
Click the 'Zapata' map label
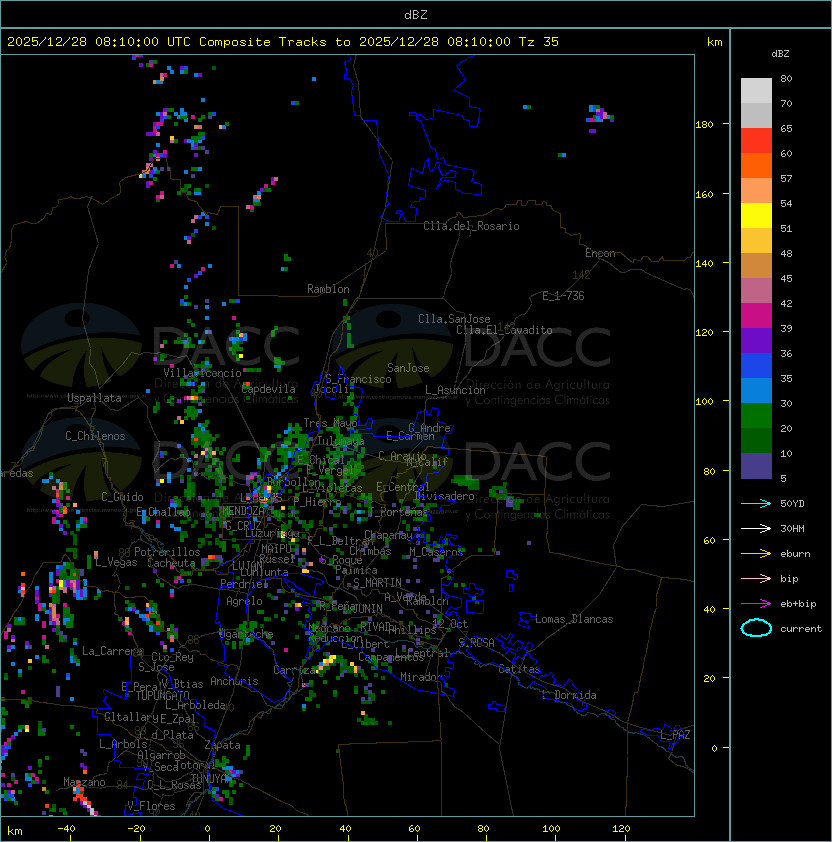222,745
